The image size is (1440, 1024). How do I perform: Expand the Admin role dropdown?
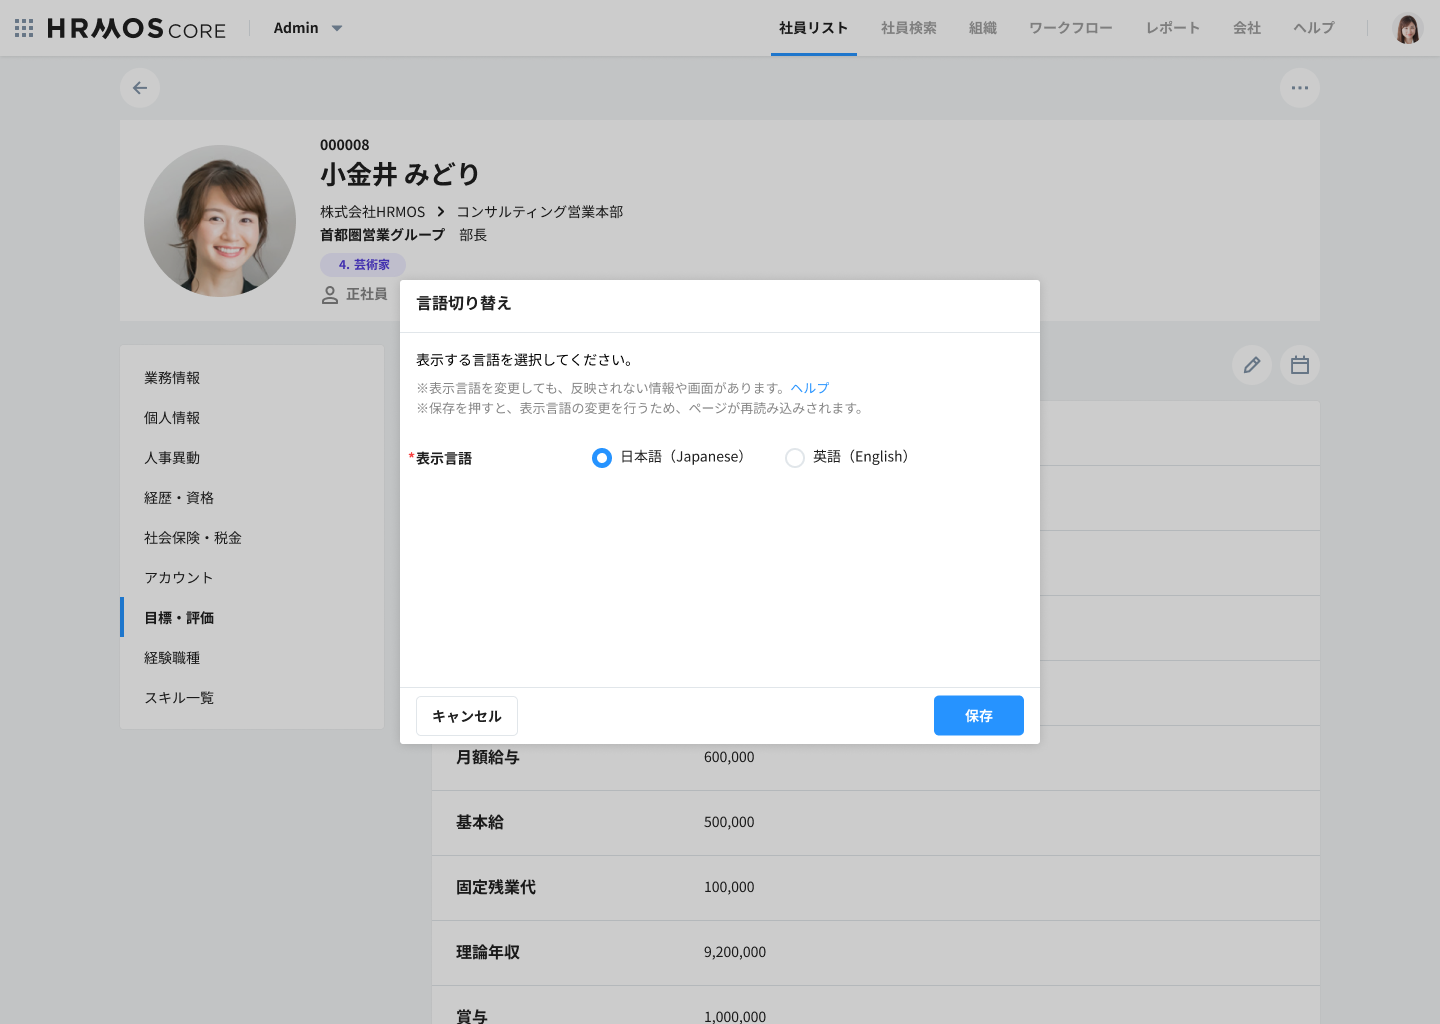pos(308,28)
